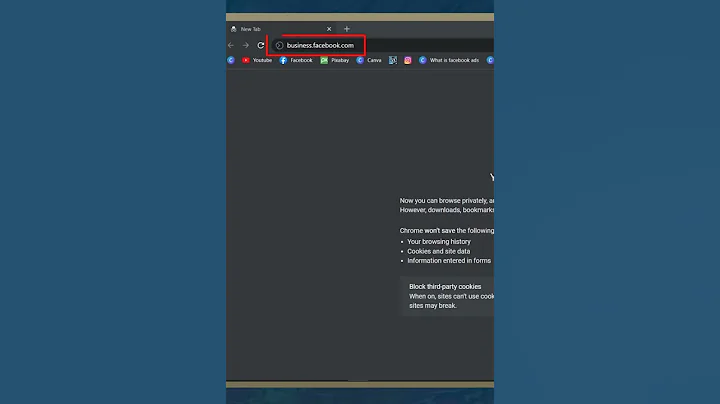Click the 'Block third-party cookies' heading
Screen dimensions: 720x404
(445, 286)
